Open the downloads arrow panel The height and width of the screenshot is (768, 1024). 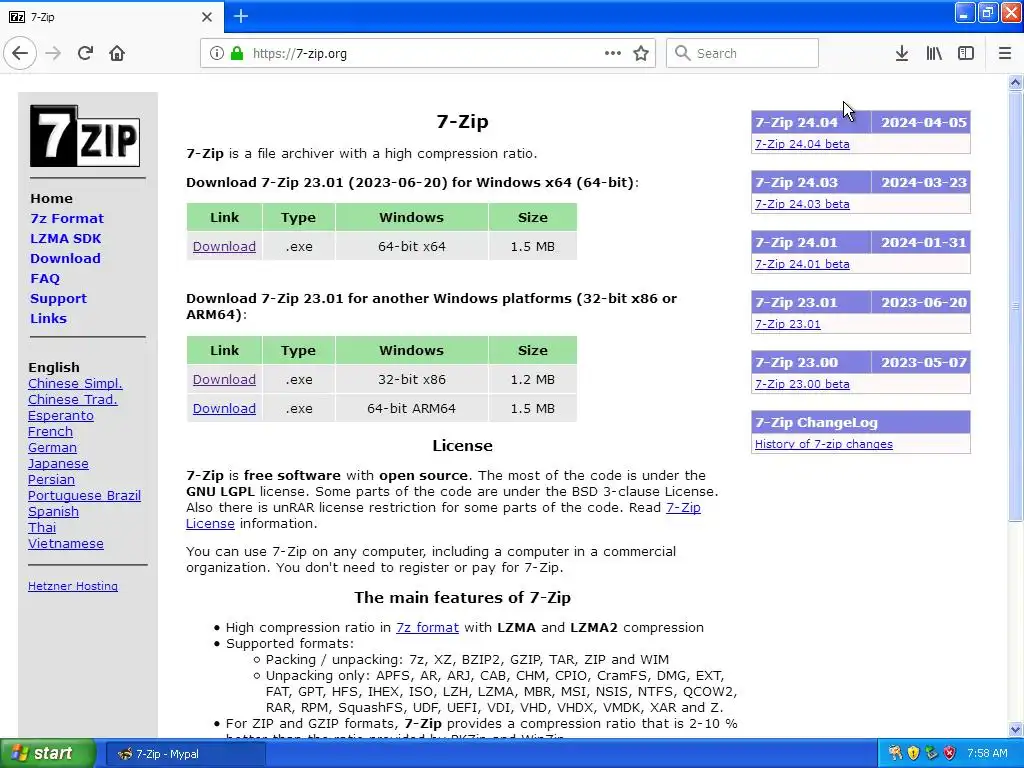tap(901, 53)
